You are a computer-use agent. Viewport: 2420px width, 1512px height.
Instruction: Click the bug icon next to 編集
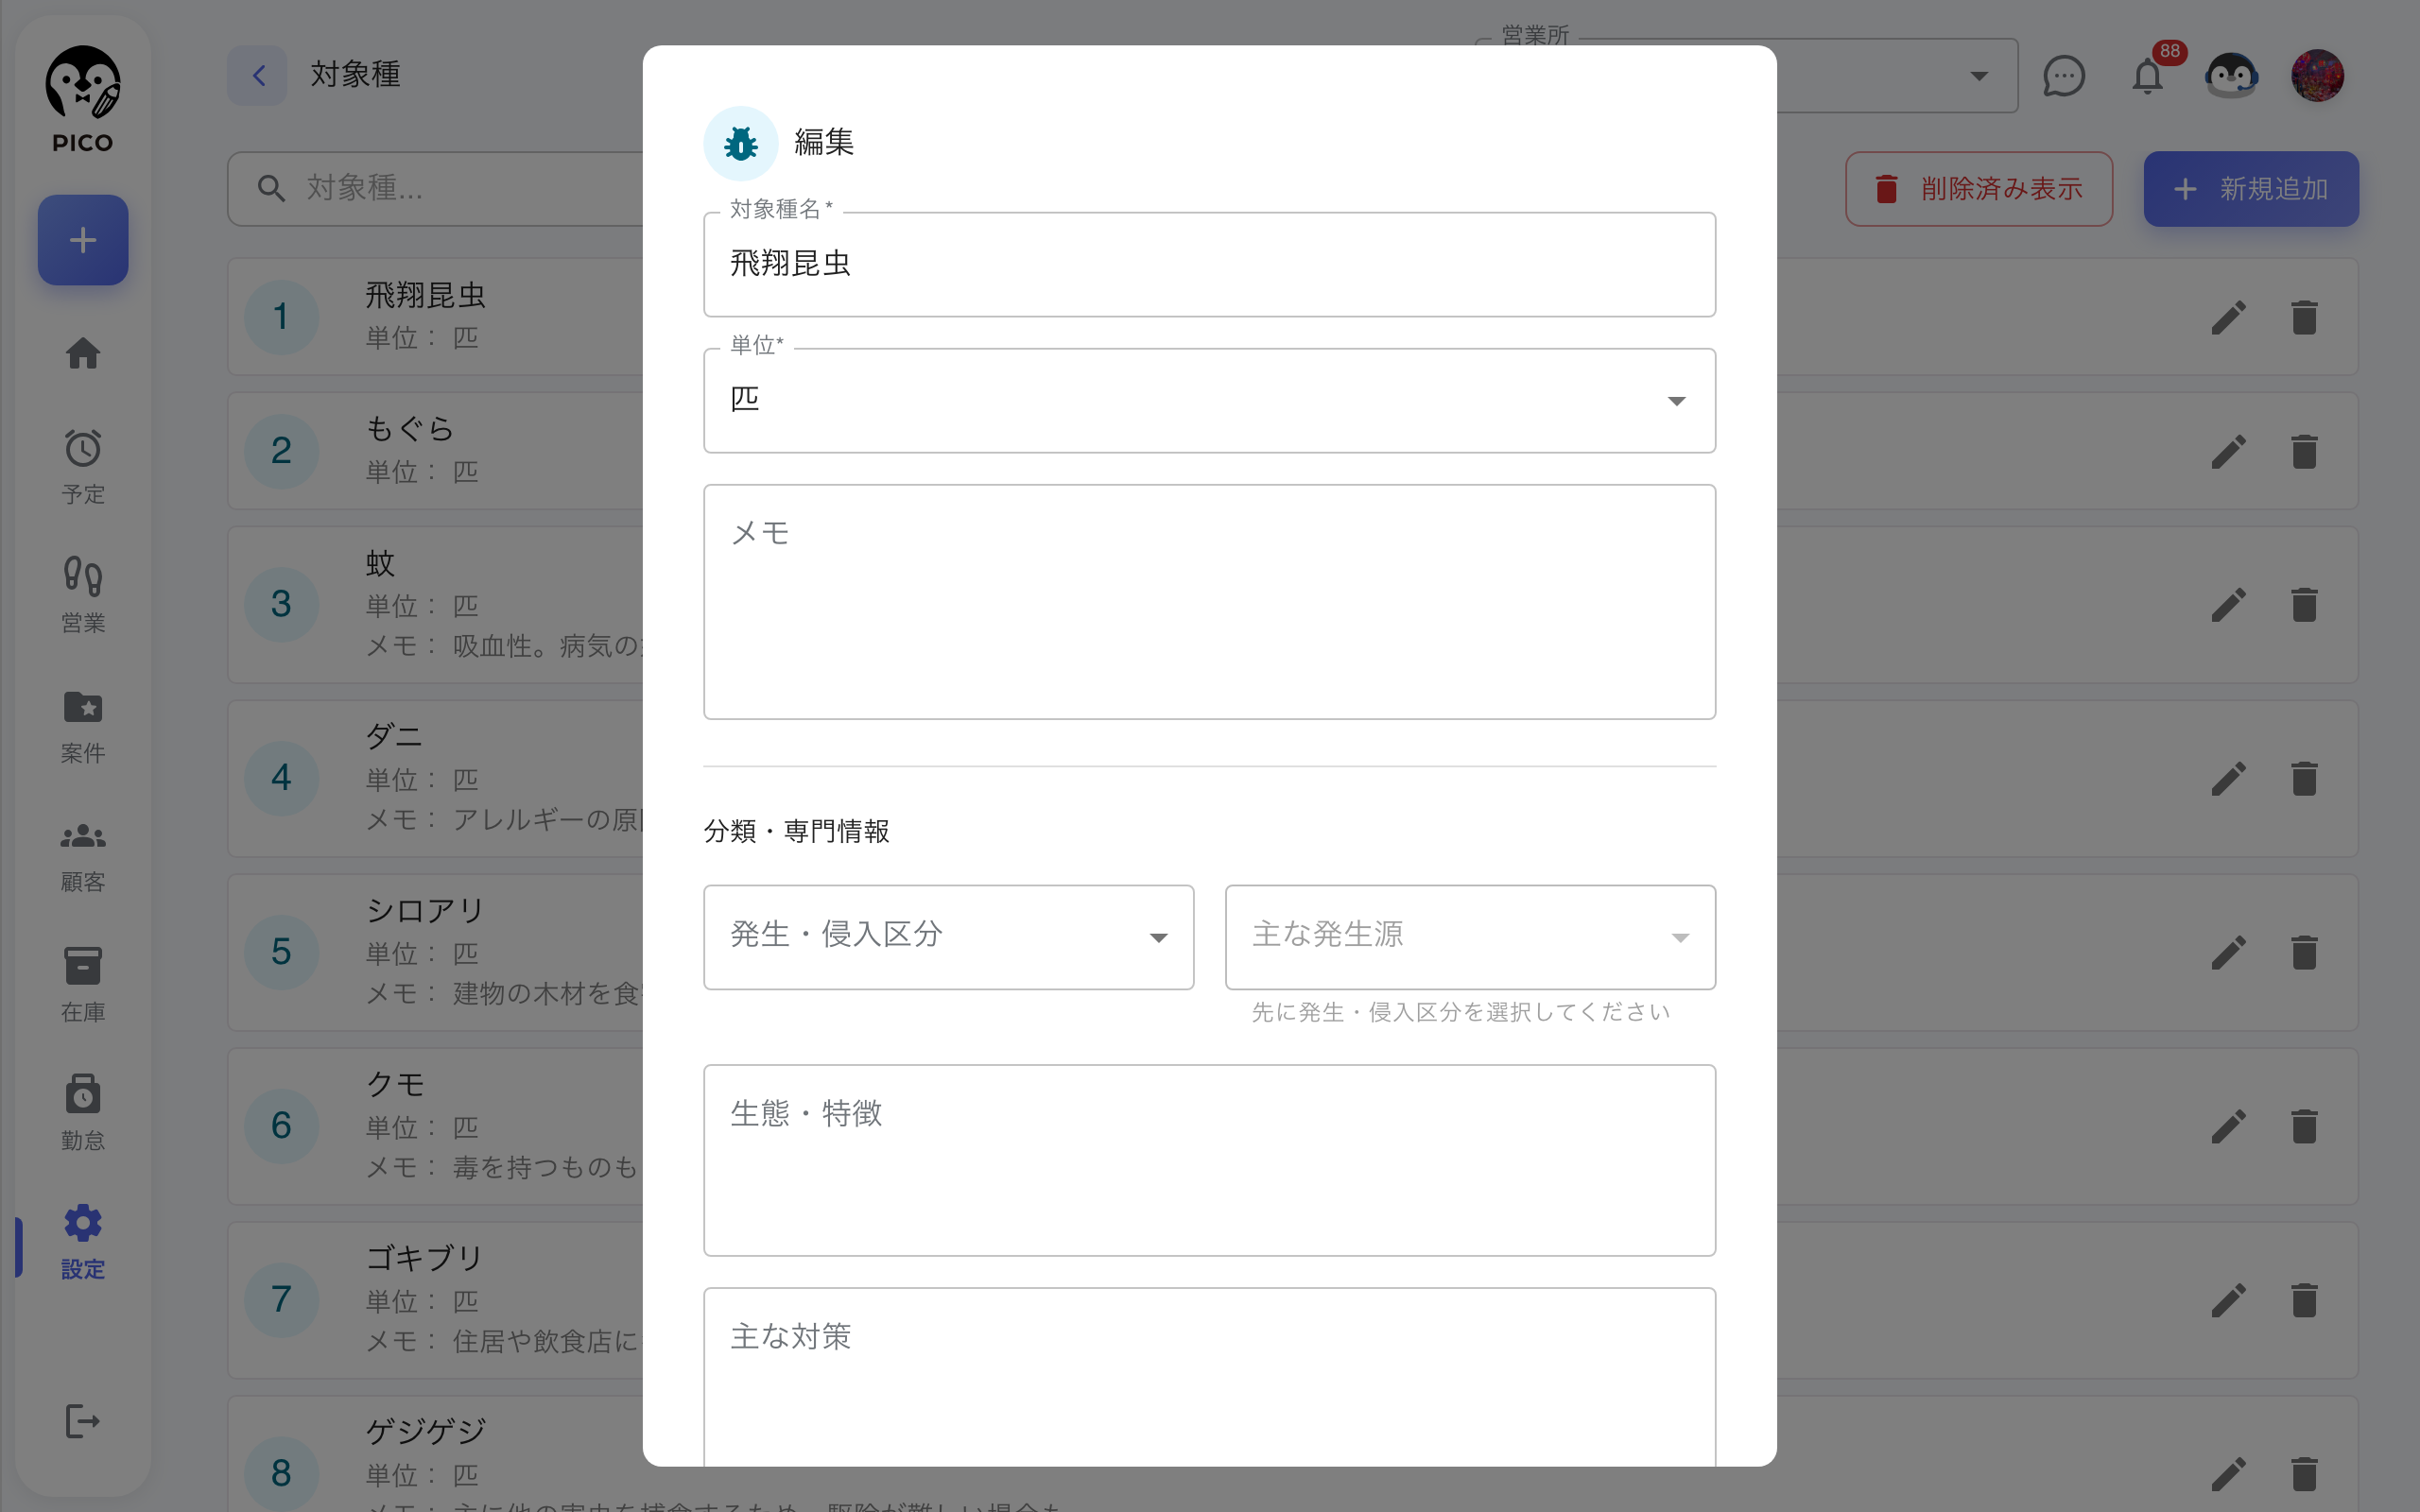pyautogui.click(x=741, y=143)
